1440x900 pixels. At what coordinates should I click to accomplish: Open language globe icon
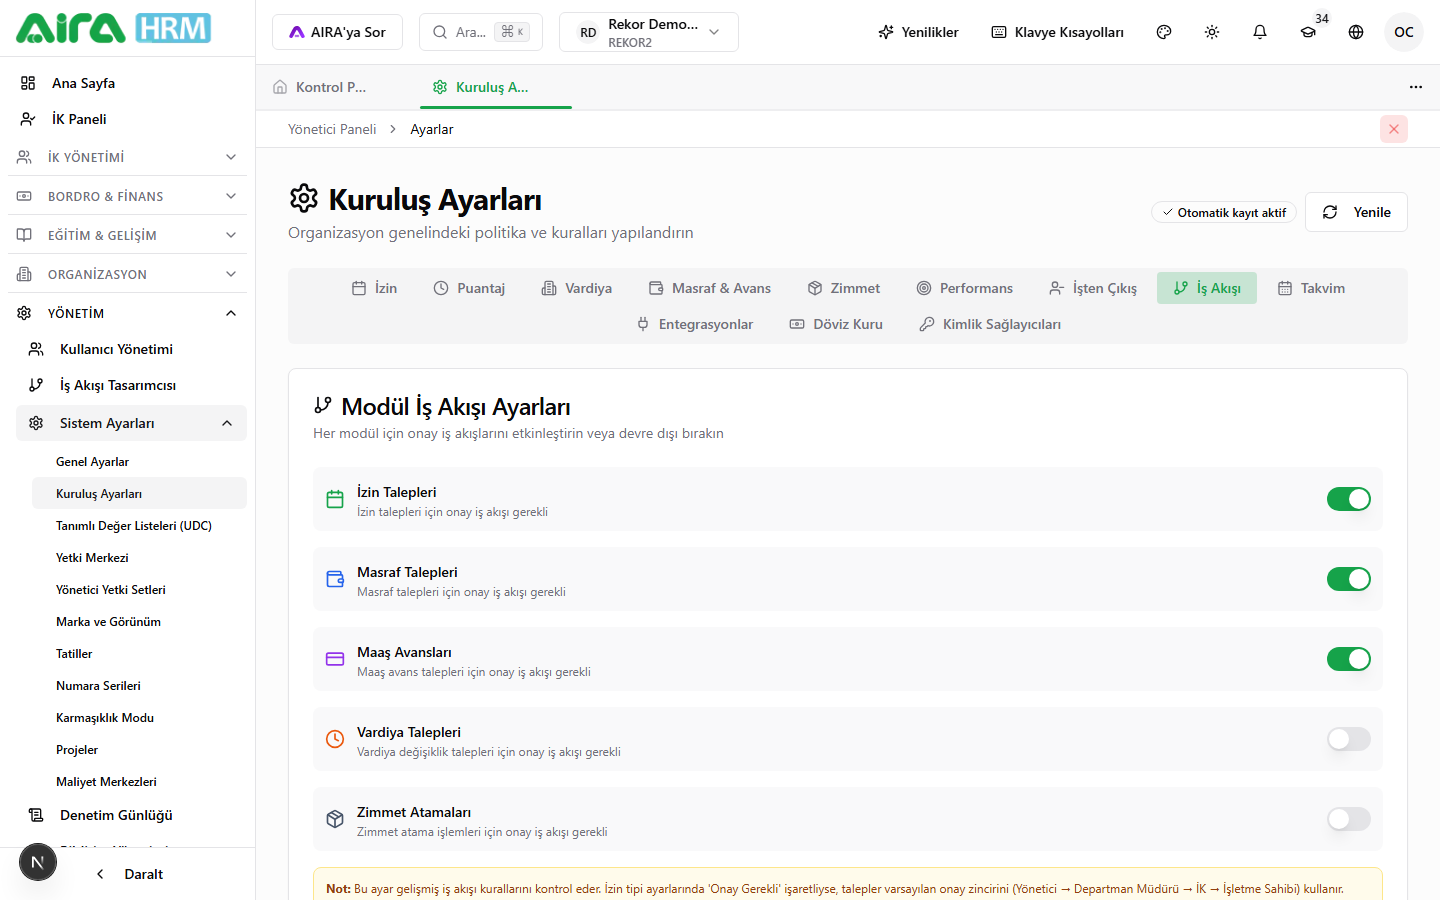click(1356, 32)
